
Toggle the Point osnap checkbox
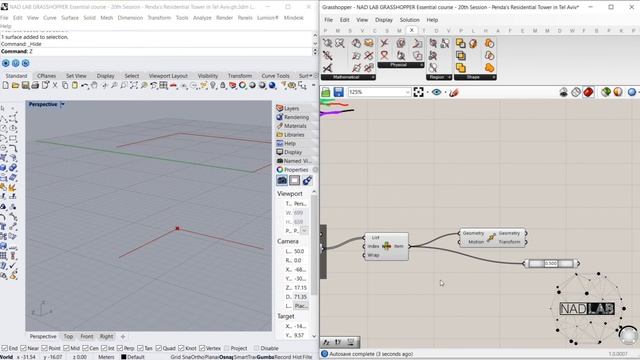44,348
